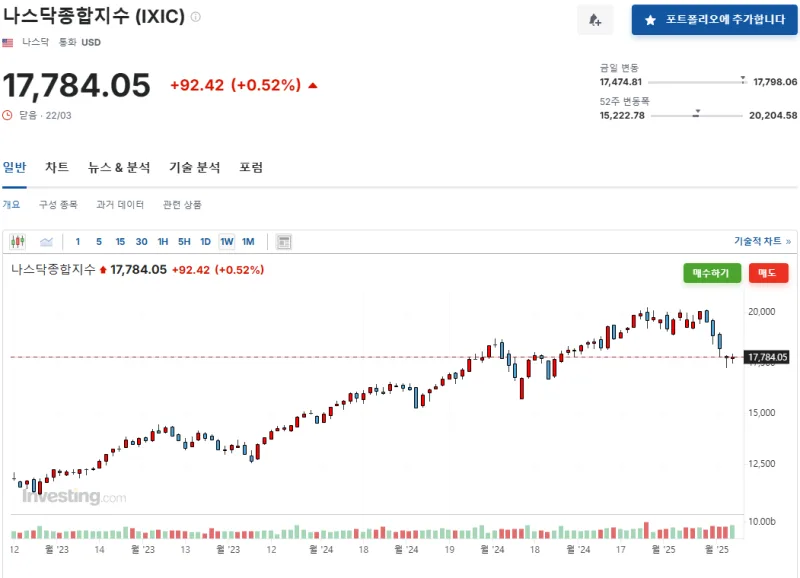Click the US flag icon
The height and width of the screenshot is (578, 800).
8,43
